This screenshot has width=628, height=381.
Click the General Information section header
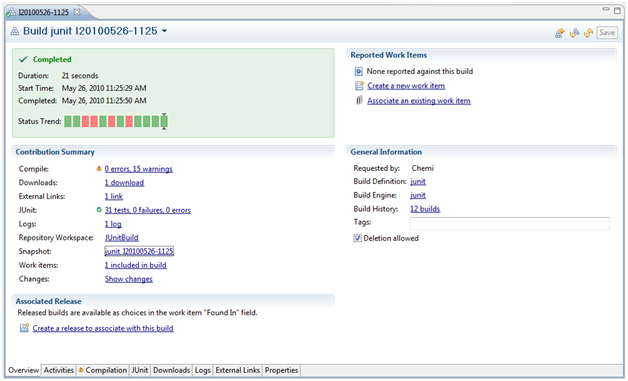pyautogui.click(x=386, y=152)
